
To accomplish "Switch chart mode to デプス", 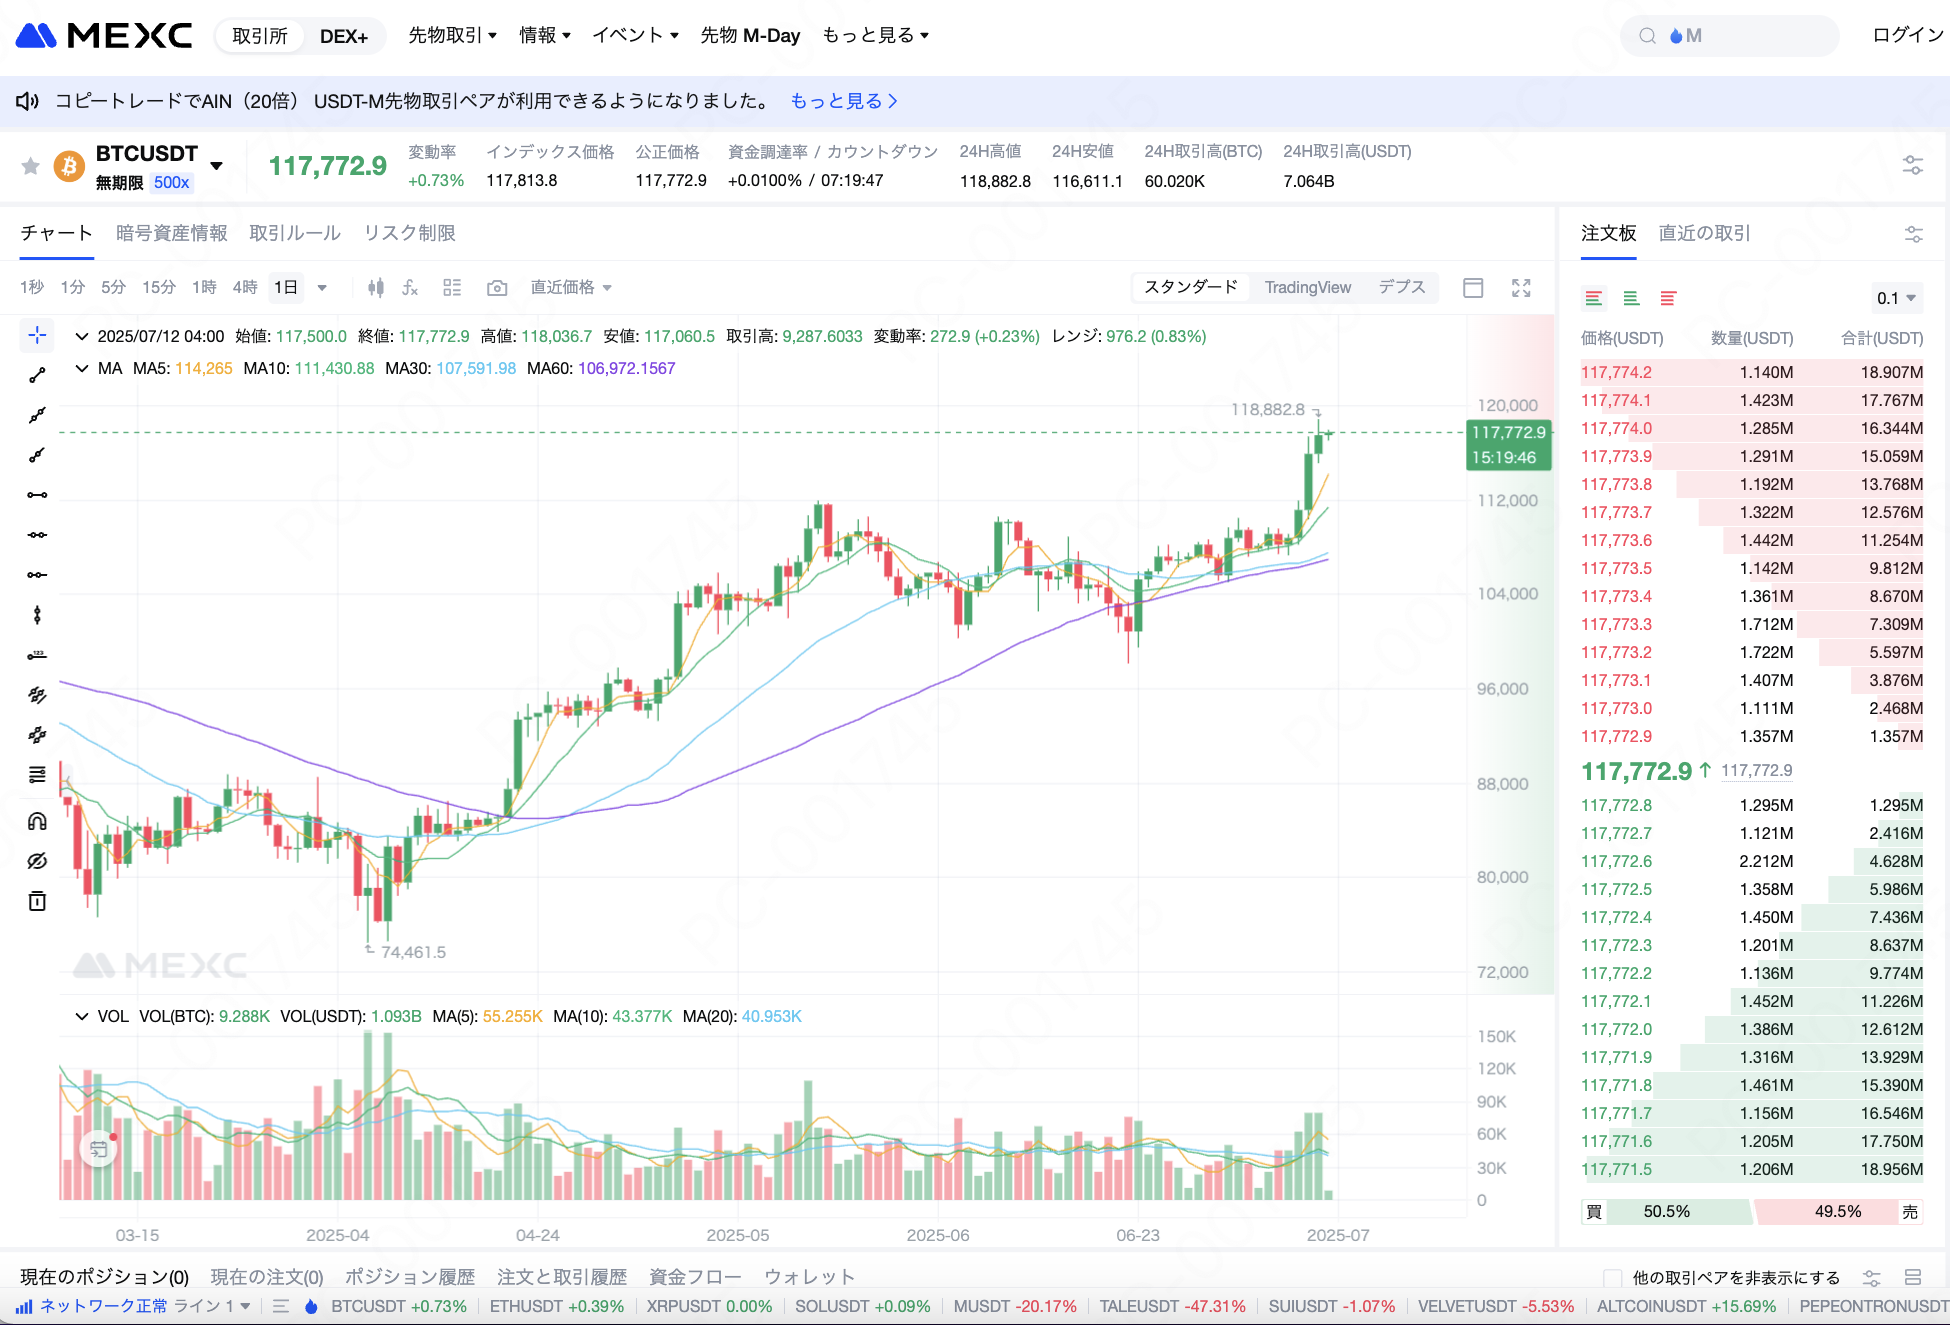I will click(1402, 287).
